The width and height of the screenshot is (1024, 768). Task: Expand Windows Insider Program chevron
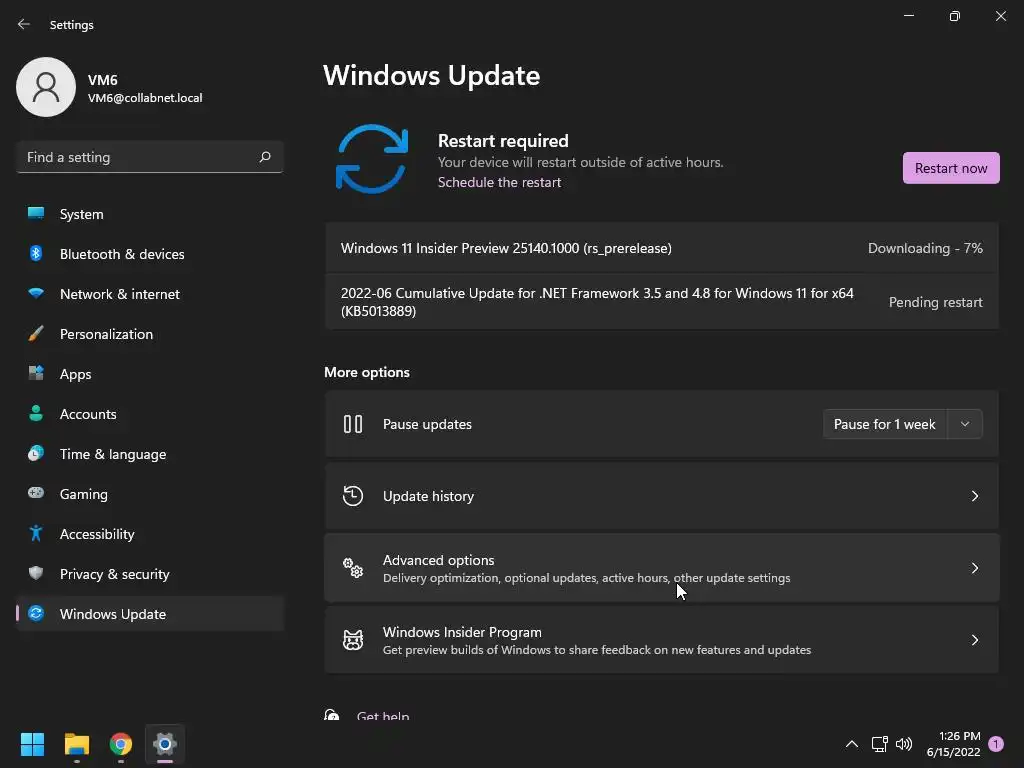(x=974, y=640)
